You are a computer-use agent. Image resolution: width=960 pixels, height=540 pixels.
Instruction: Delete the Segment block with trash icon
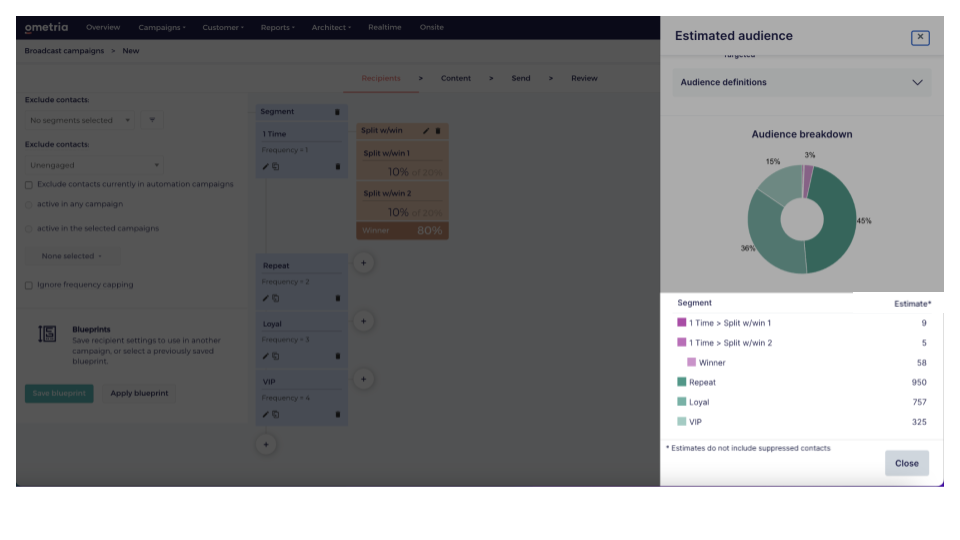click(x=337, y=112)
